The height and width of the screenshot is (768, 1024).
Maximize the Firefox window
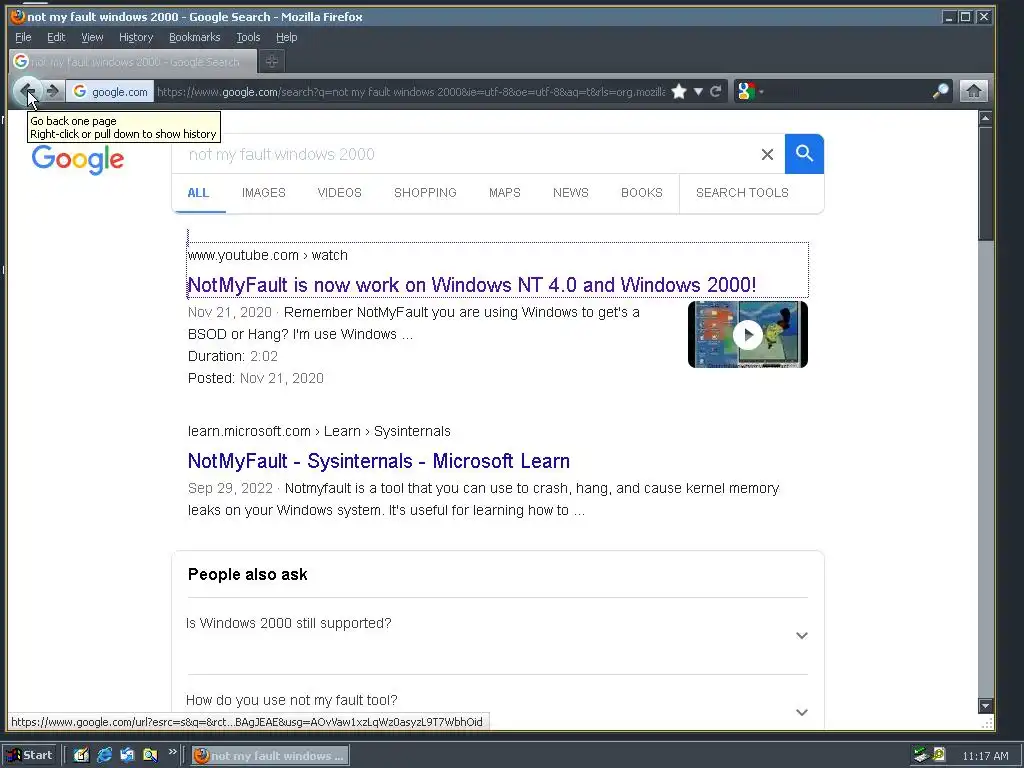tap(965, 17)
